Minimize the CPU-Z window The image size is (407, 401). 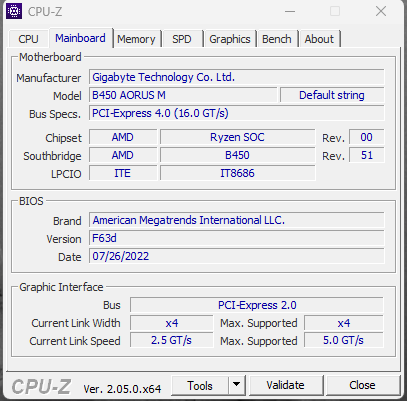click(x=290, y=12)
